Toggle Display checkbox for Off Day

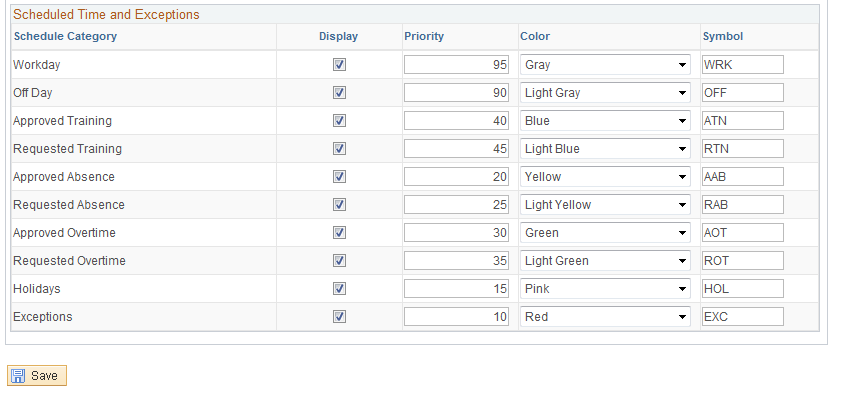click(339, 93)
